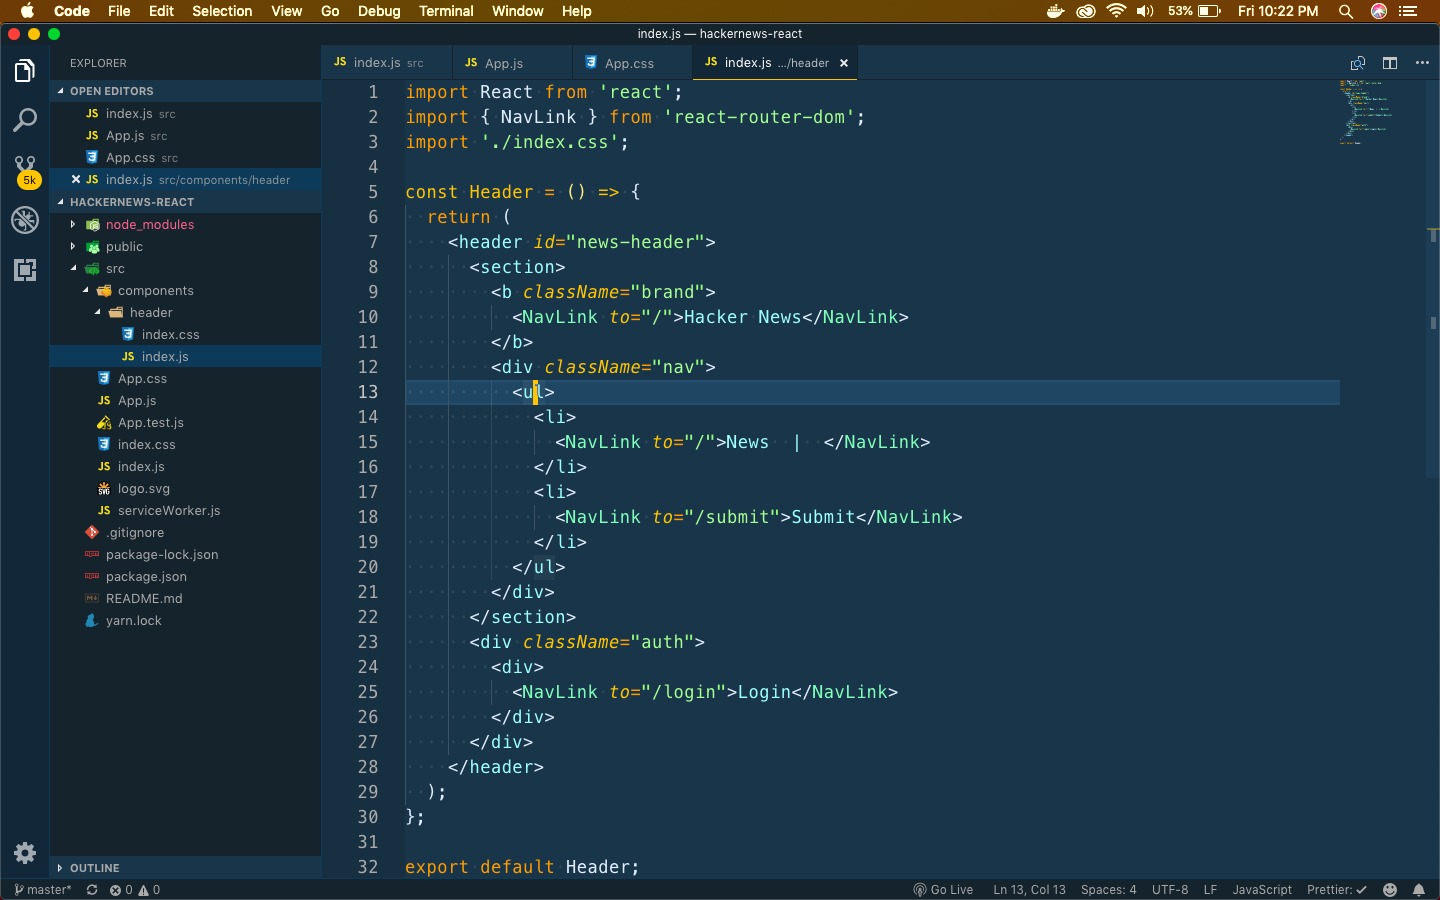Click the battery status icon
This screenshot has height=900, width=1440.
click(1209, 11)
